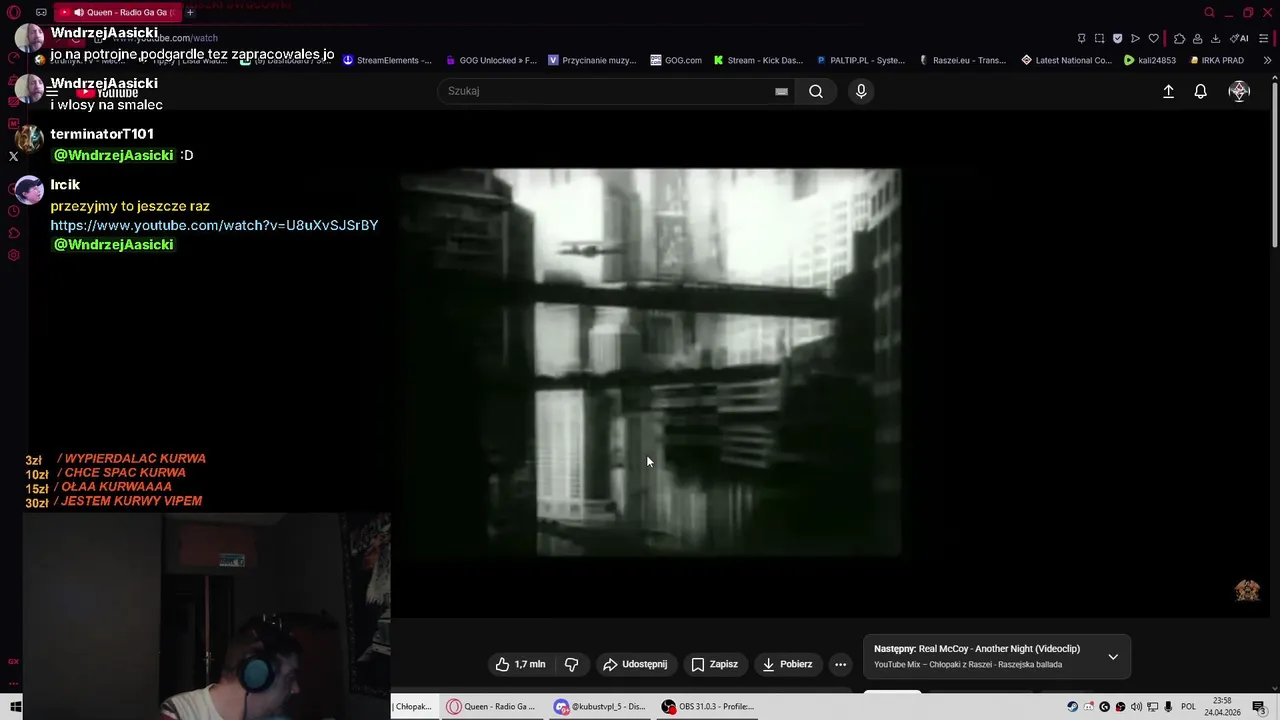Open the YouTube create upload icon

1168,91
